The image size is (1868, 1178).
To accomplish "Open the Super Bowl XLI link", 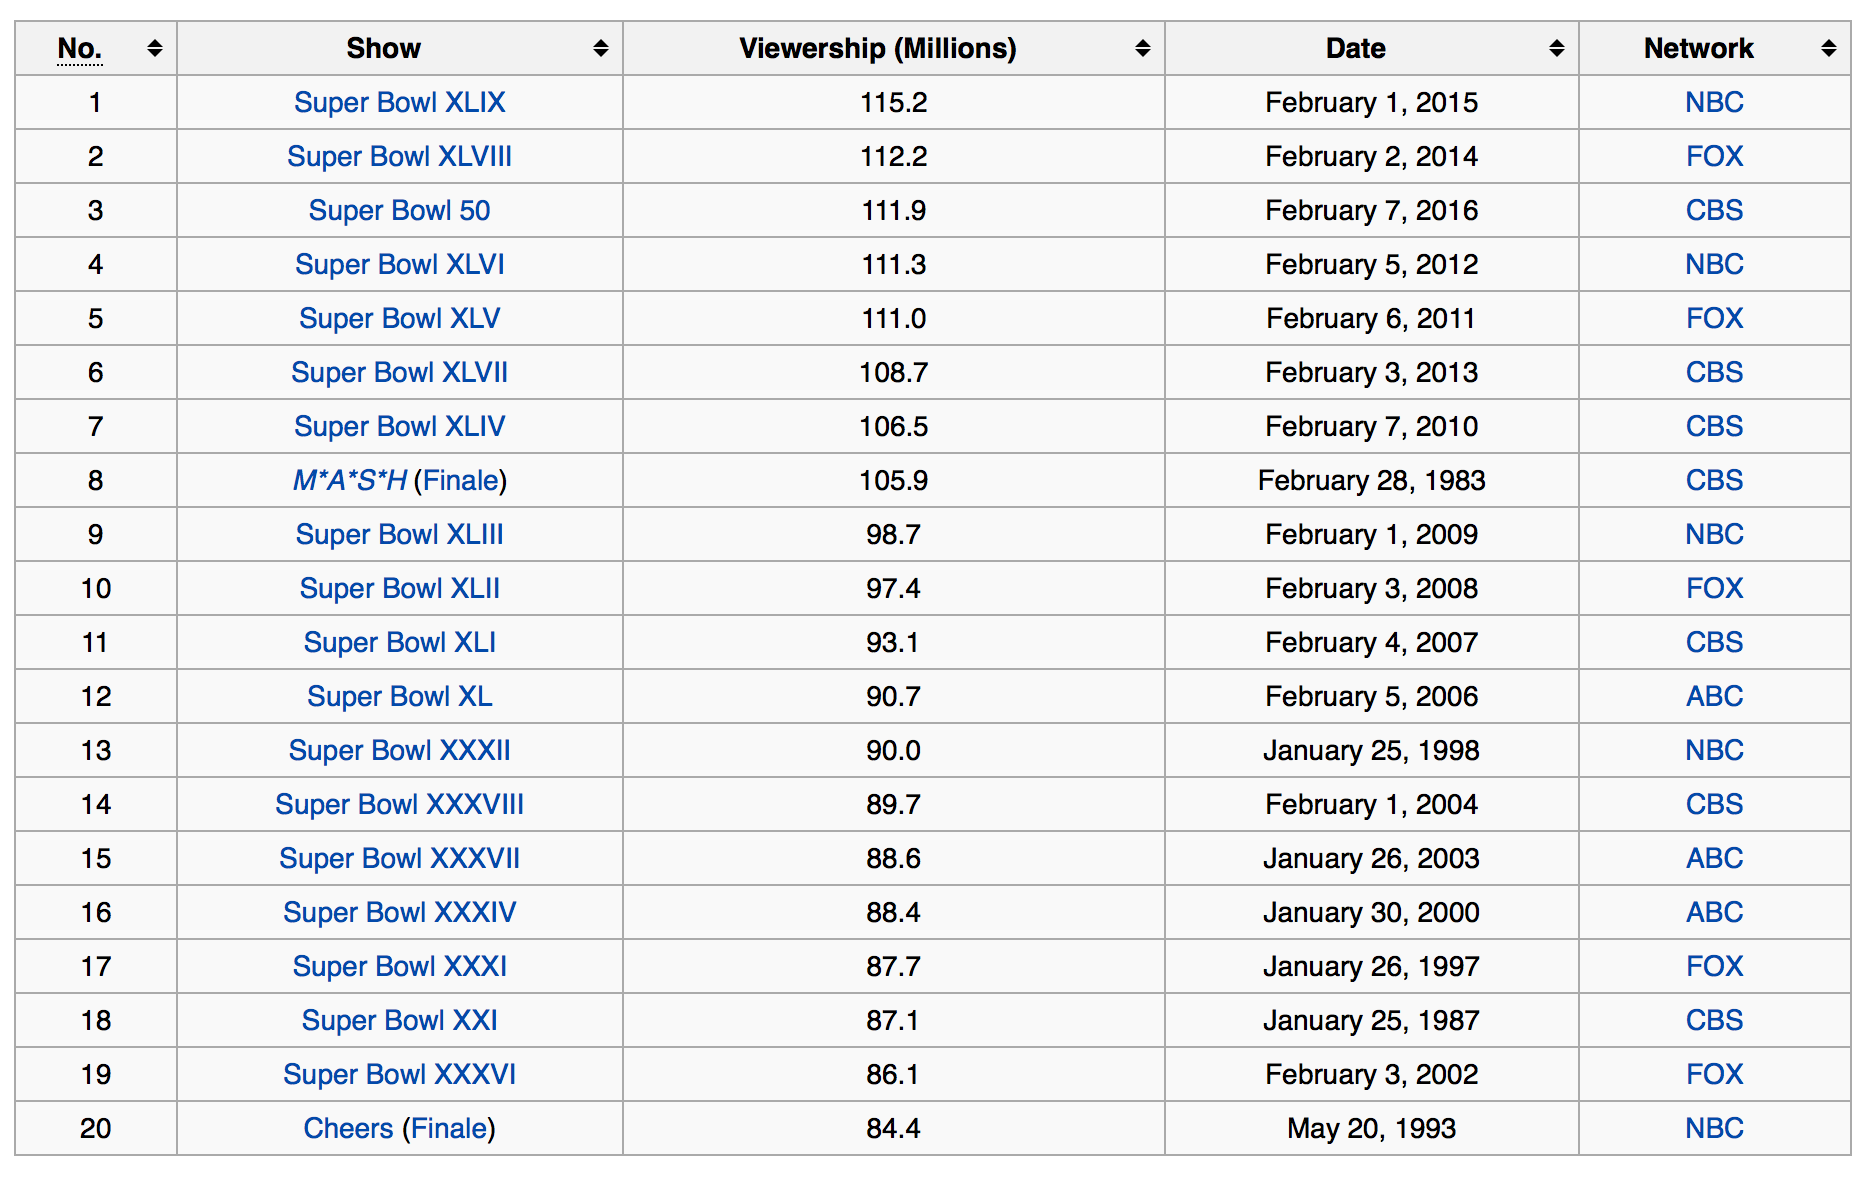I will point(399,642).
